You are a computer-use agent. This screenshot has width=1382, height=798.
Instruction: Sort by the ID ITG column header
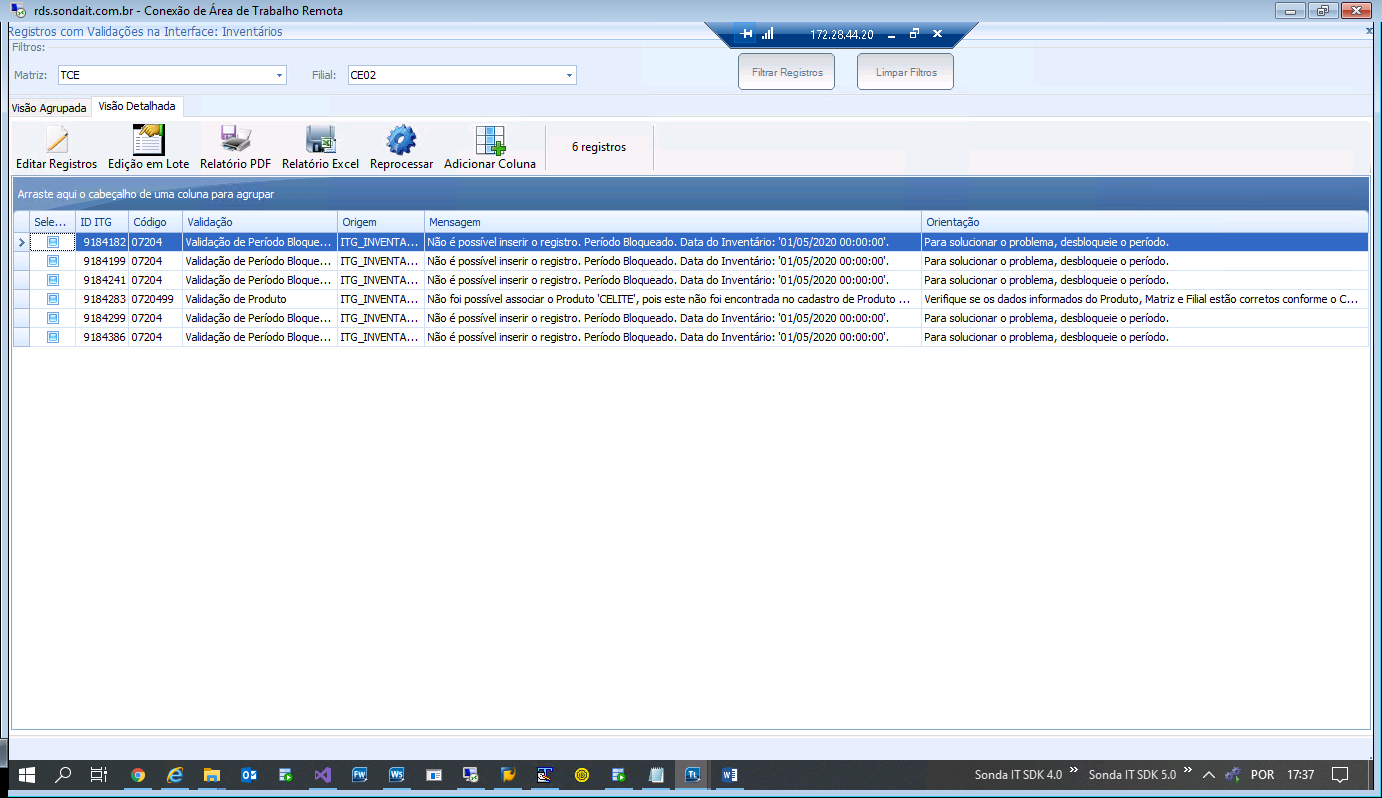coord(102,222)
